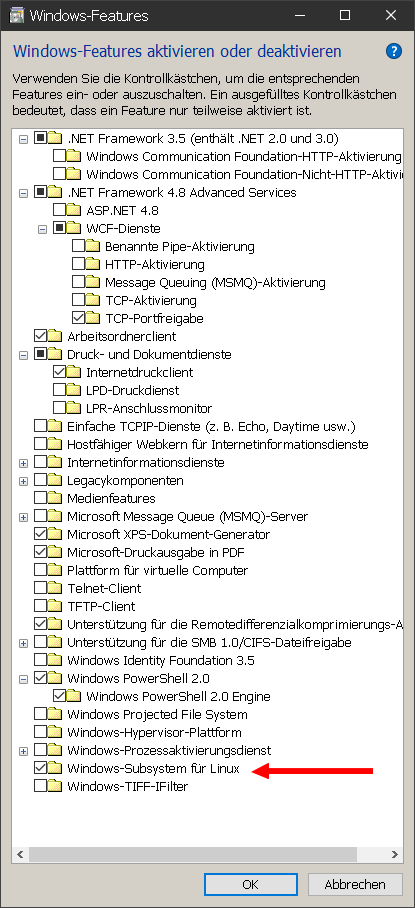This screenshot has width=415, height=908.
Task: Click the blue help question mark icon
Action: (x=394, y=52)
